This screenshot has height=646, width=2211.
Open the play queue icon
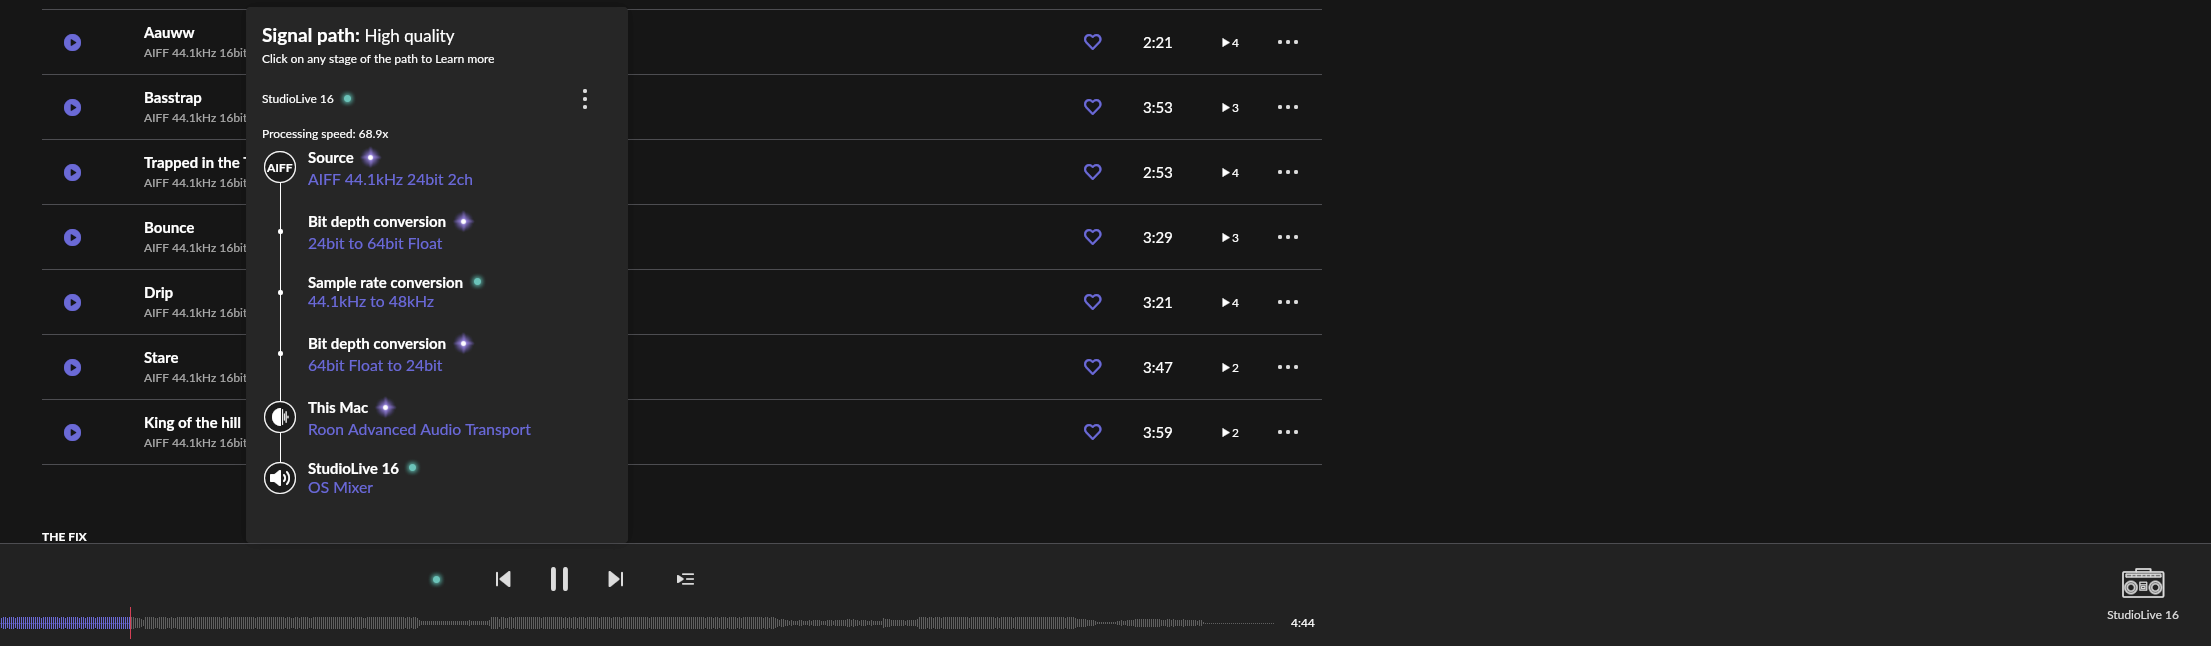pyautogui.click(x=685, y=579)
